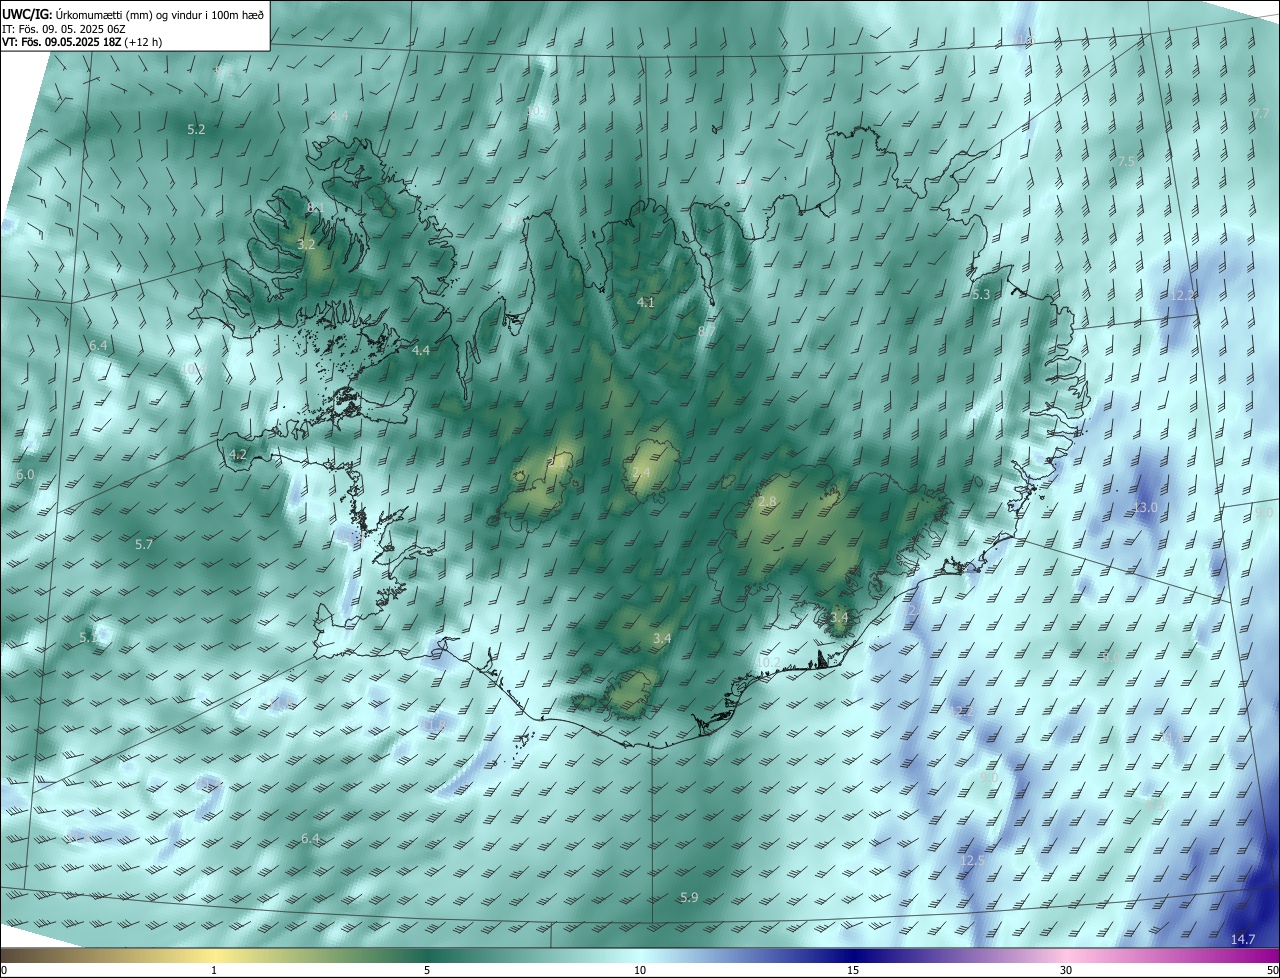
Task: Click the 13.0 value label east of Iceland
Action: click(x=1145, y=508)
